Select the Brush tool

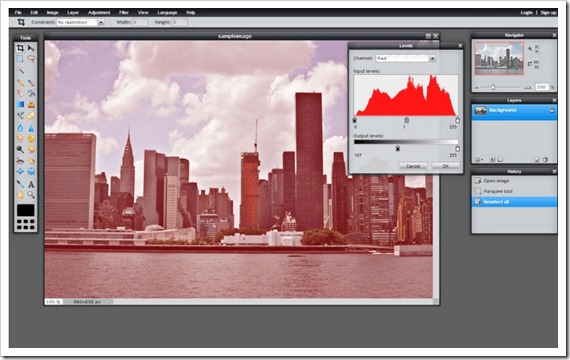point(31,83)
